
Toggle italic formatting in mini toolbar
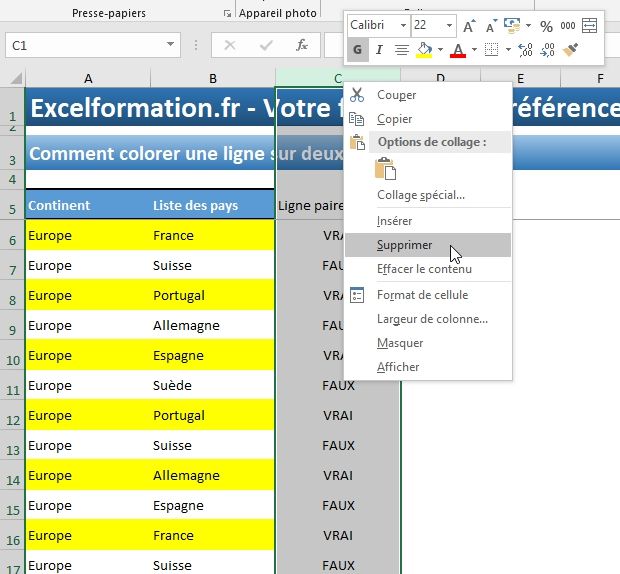pos(379,50)
